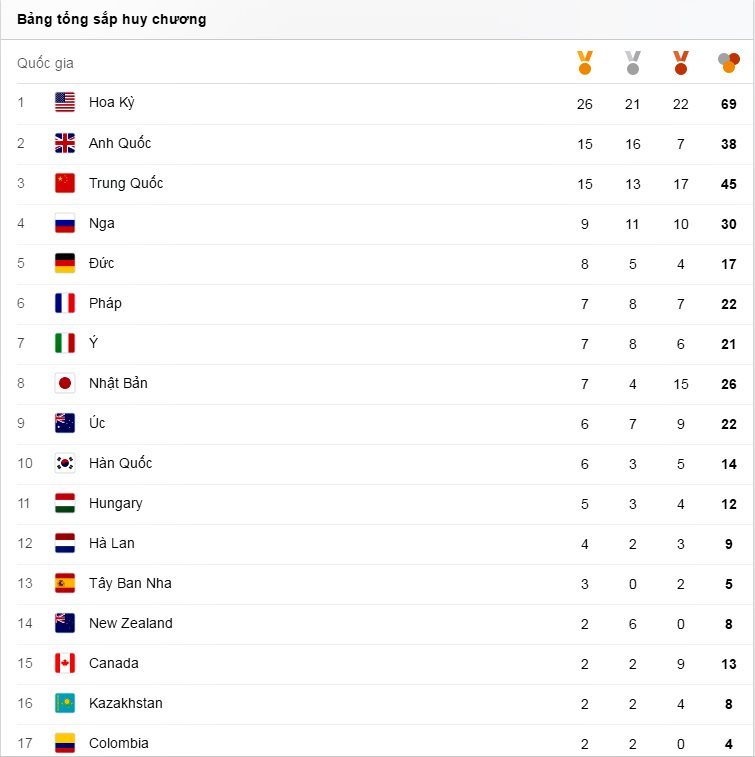The width and height of the screenshot is (755, 757).
Task: Click the Colombia country name
Action: pos(118,743)
